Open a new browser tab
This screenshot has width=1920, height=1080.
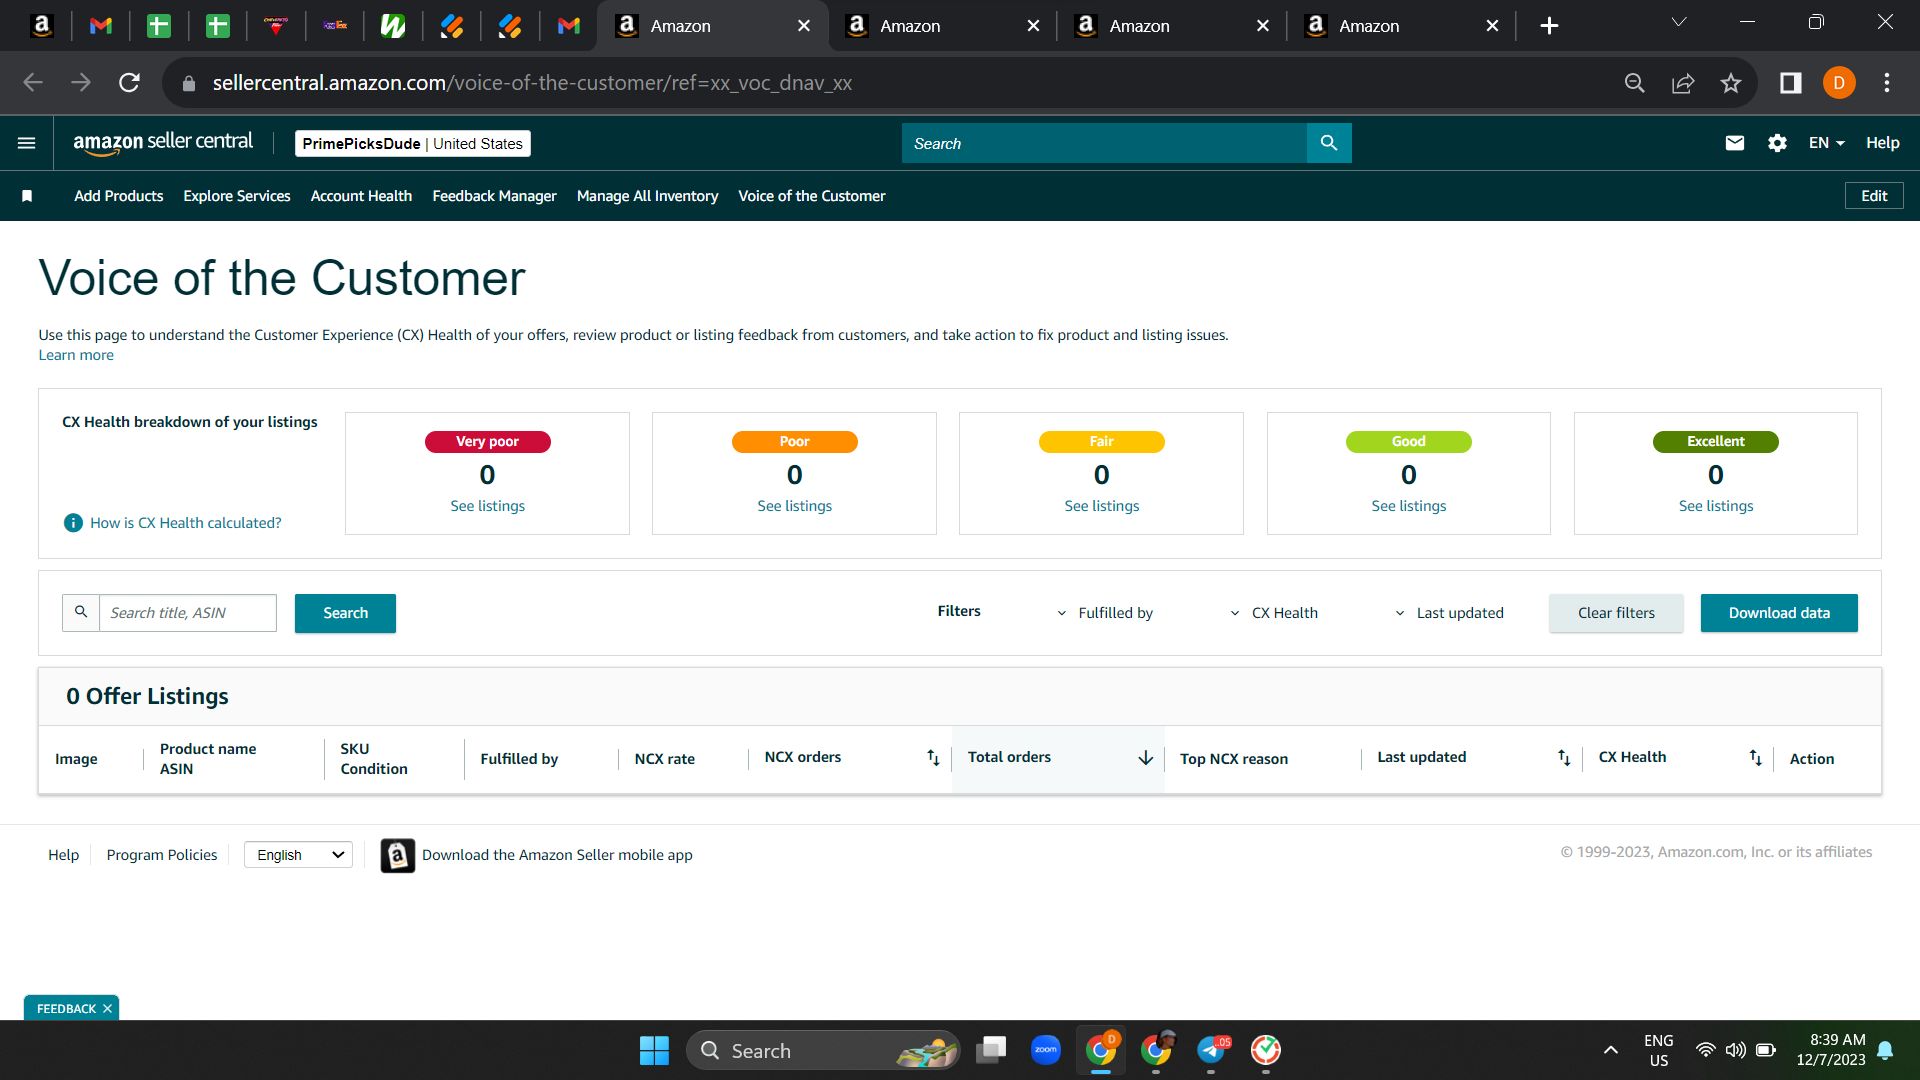point(1549,26)
